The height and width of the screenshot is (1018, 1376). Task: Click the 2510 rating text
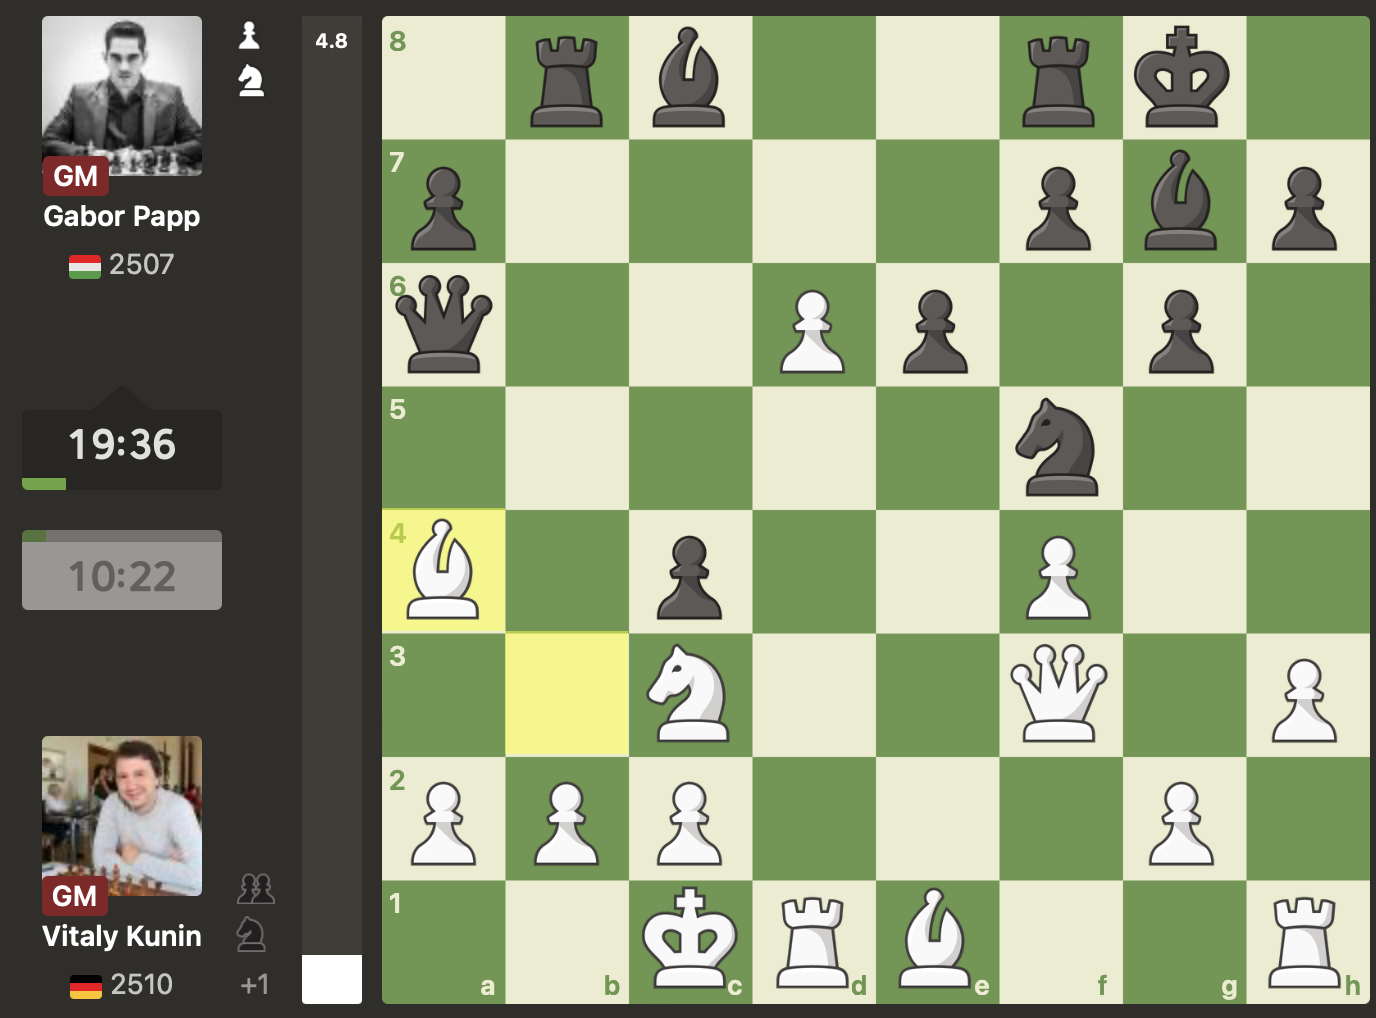click(x=142, y=985)
